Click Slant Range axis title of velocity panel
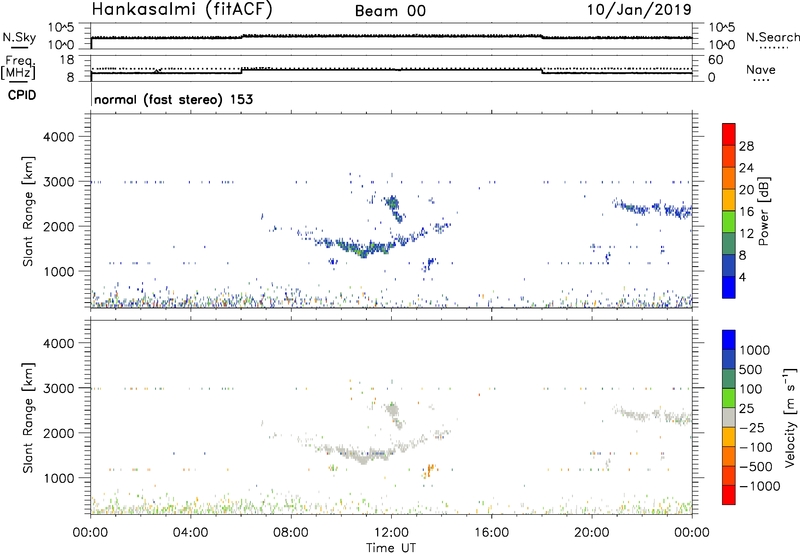 (28, 418)
